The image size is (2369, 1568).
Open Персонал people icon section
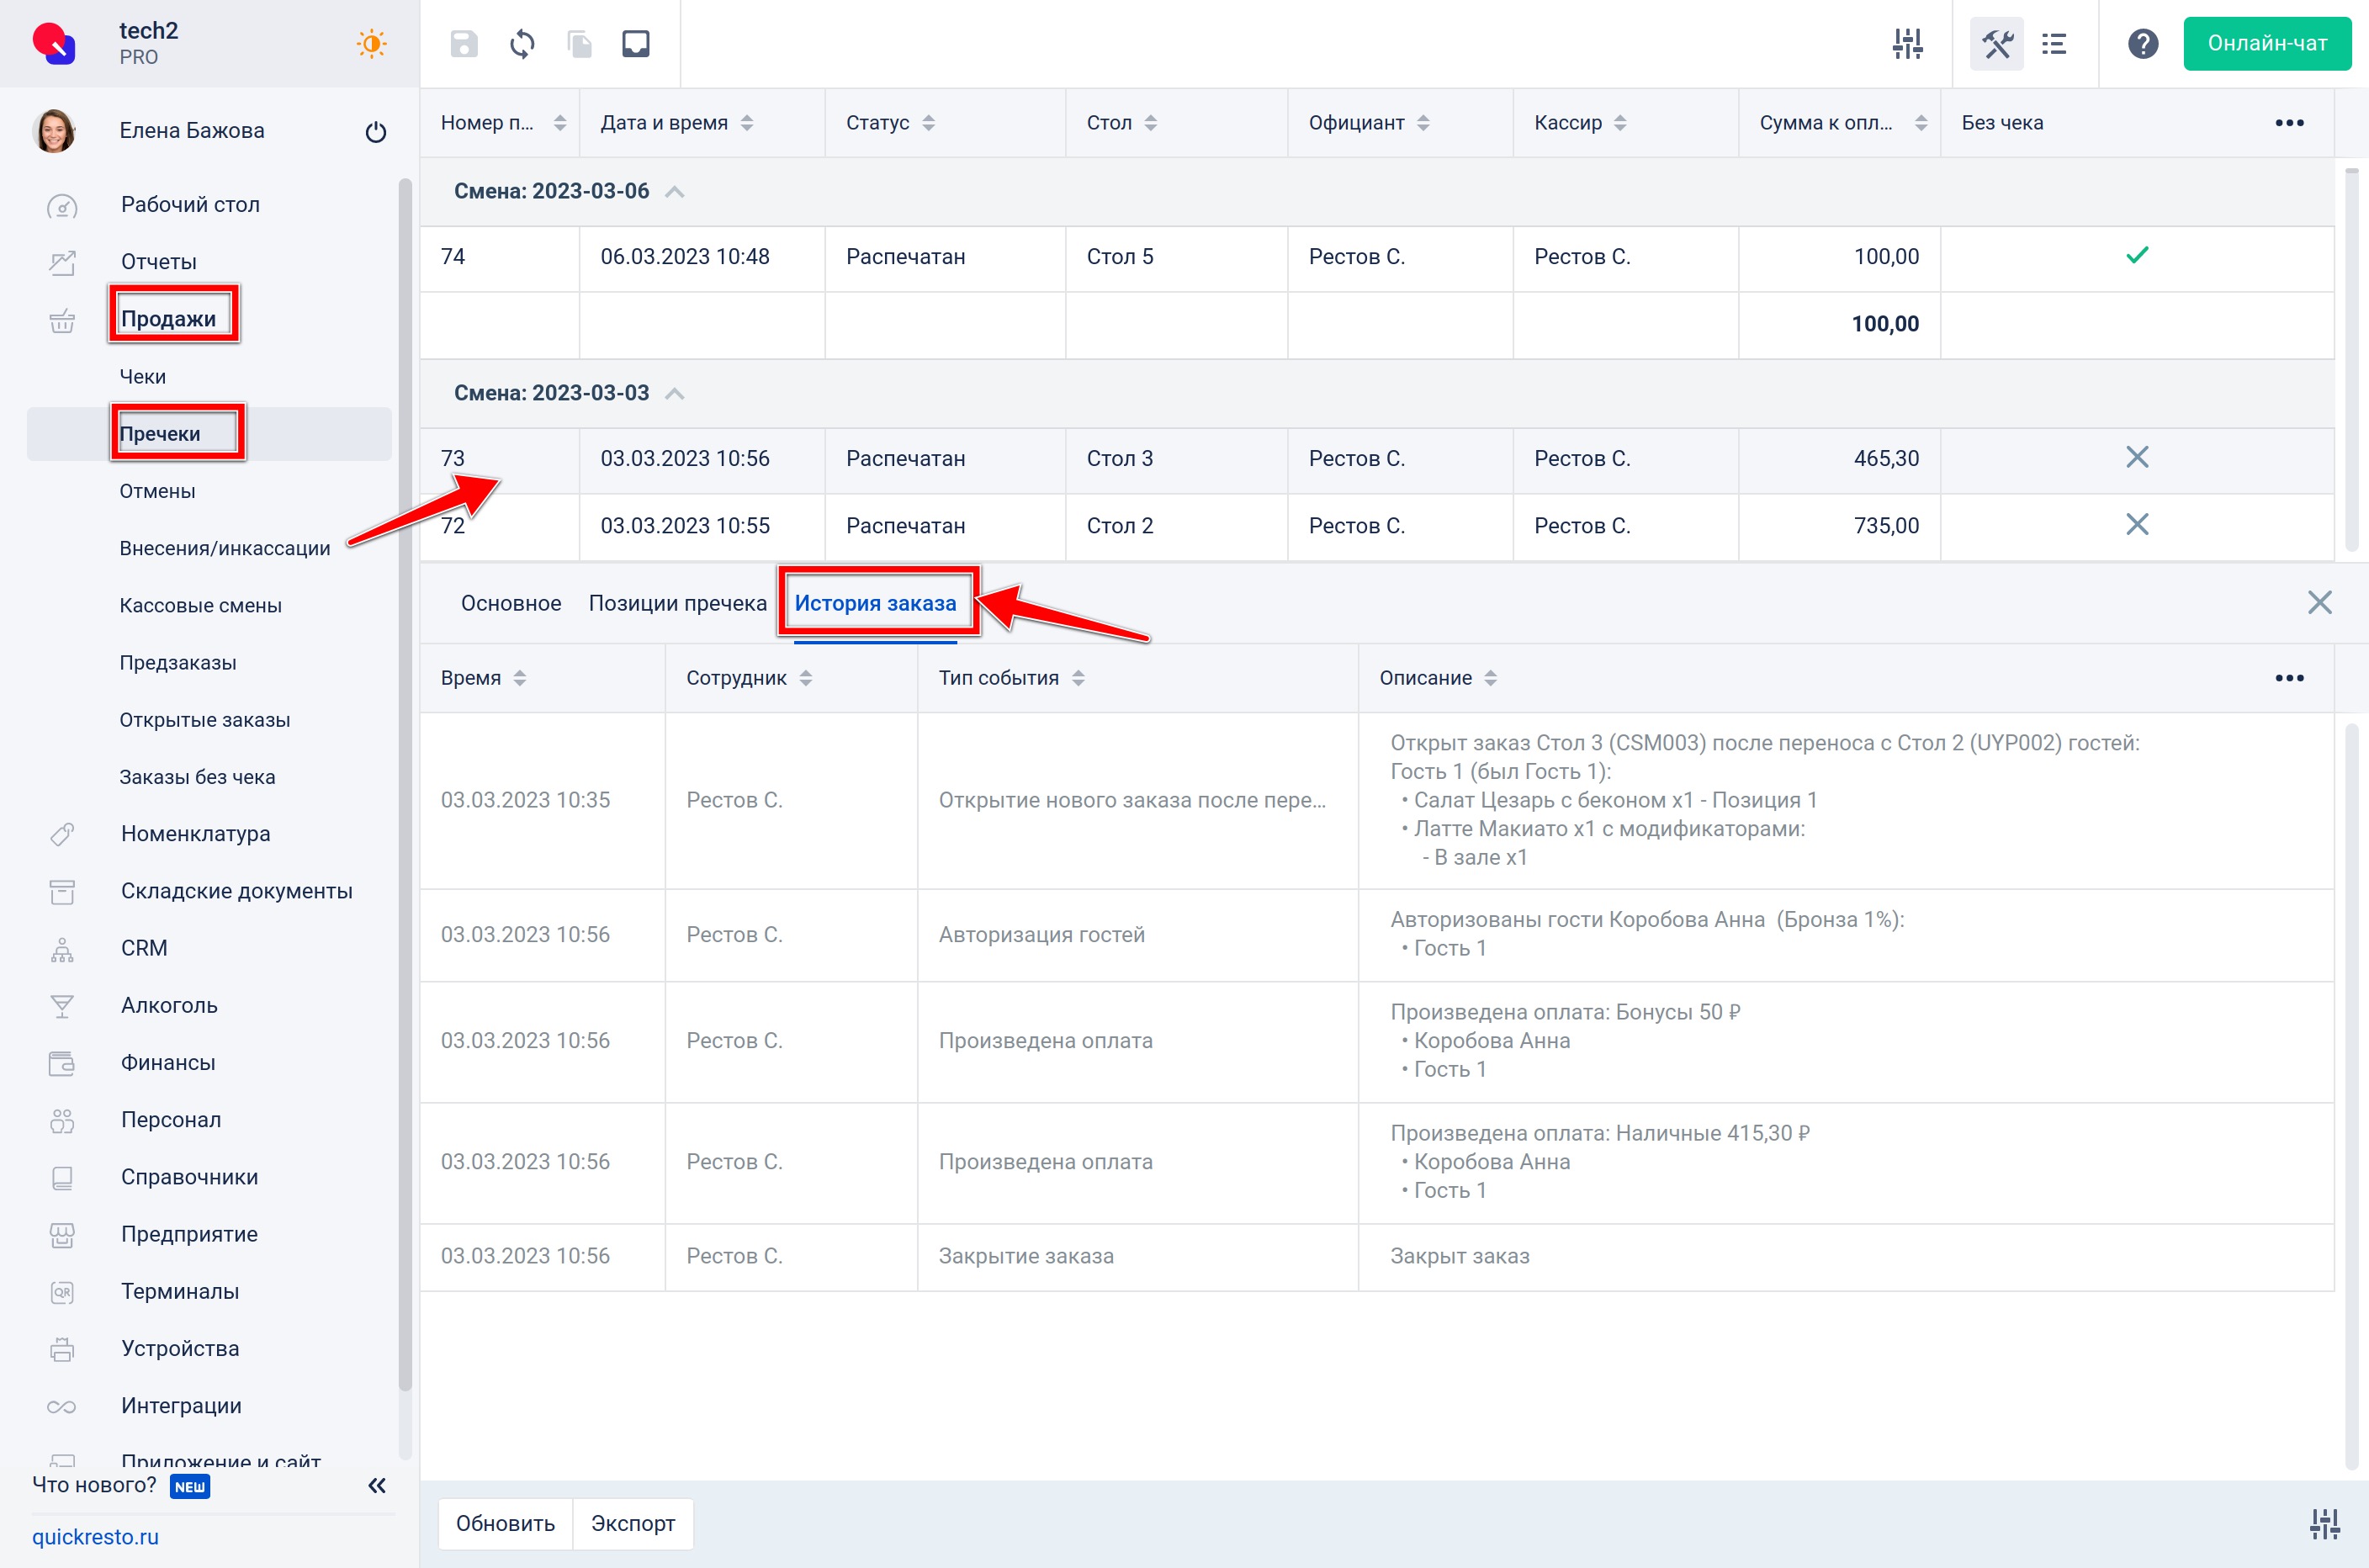tap(62, 1120)
